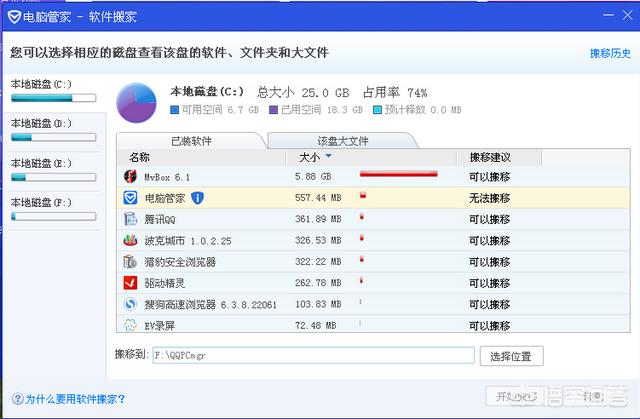Switch to the 已装软件 tab

click(191, 141)
